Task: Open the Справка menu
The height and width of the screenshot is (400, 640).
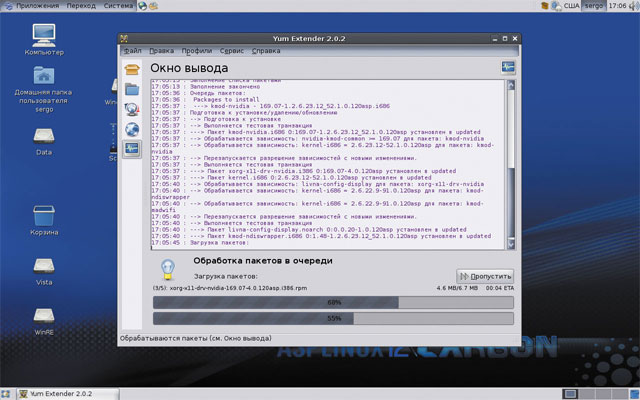Action: tap(266, 51)
